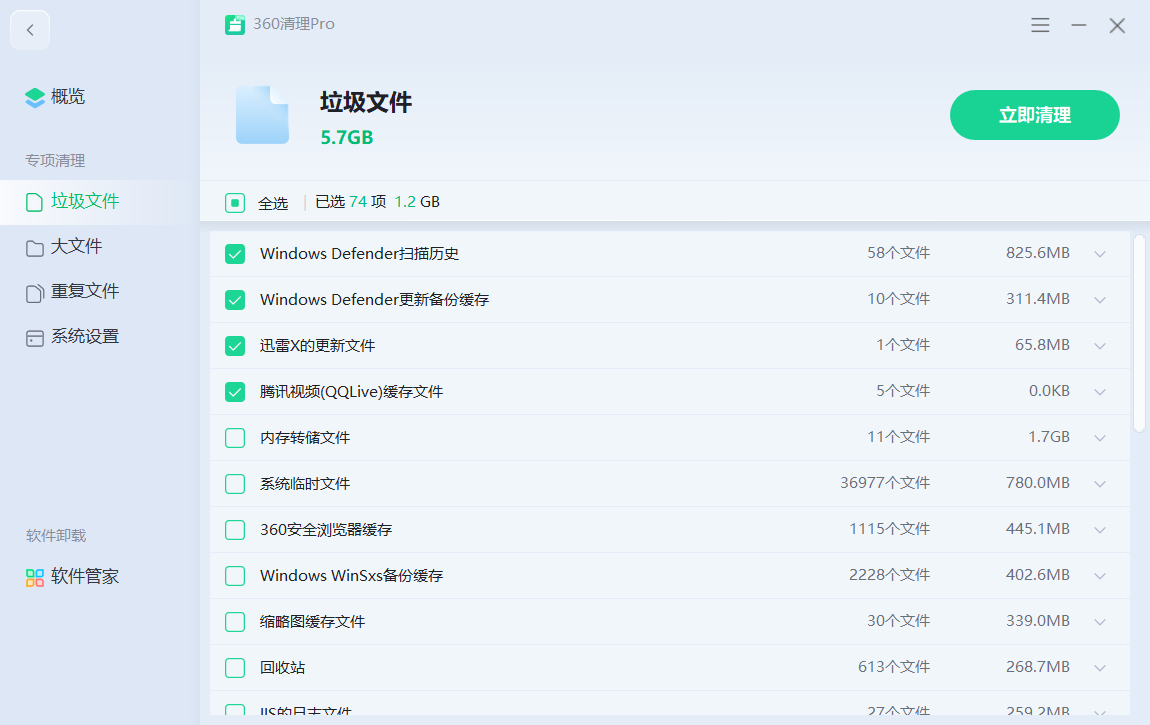The image size is (1150, 725).
Task: Click the 5.7GB total size text
Action: 347,138
